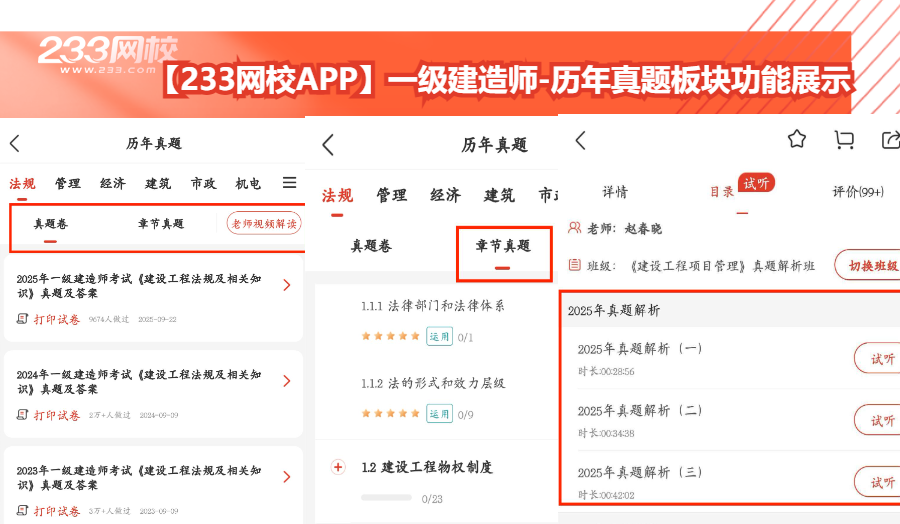The image size is (900, 524).
Task: Tap print icon for 2025年 exam paper
Action: 22,319
